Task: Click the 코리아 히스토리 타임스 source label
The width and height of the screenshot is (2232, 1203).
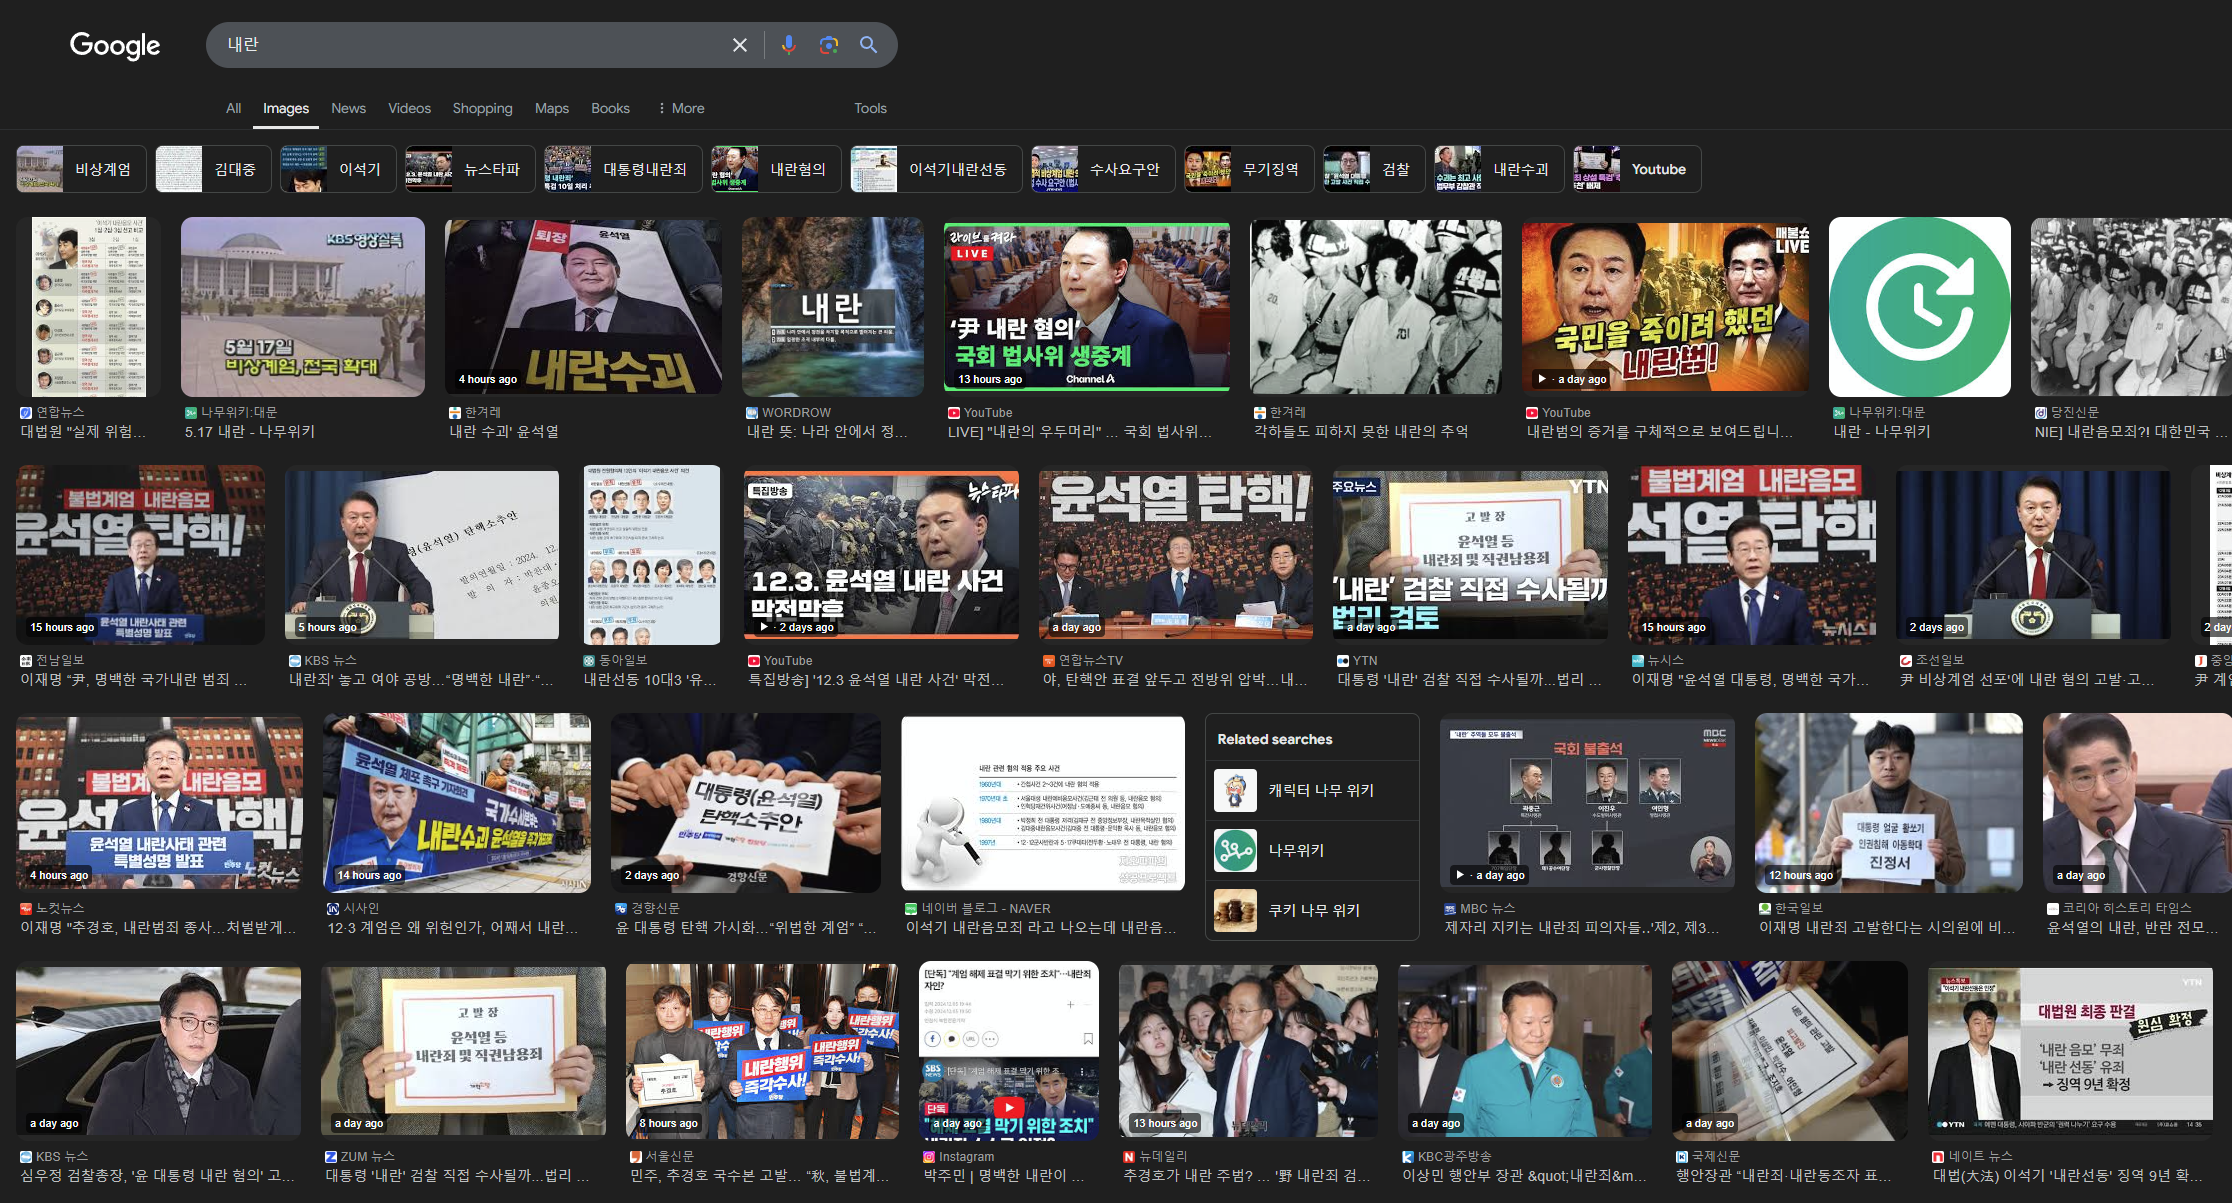Action: [2127, 908]
